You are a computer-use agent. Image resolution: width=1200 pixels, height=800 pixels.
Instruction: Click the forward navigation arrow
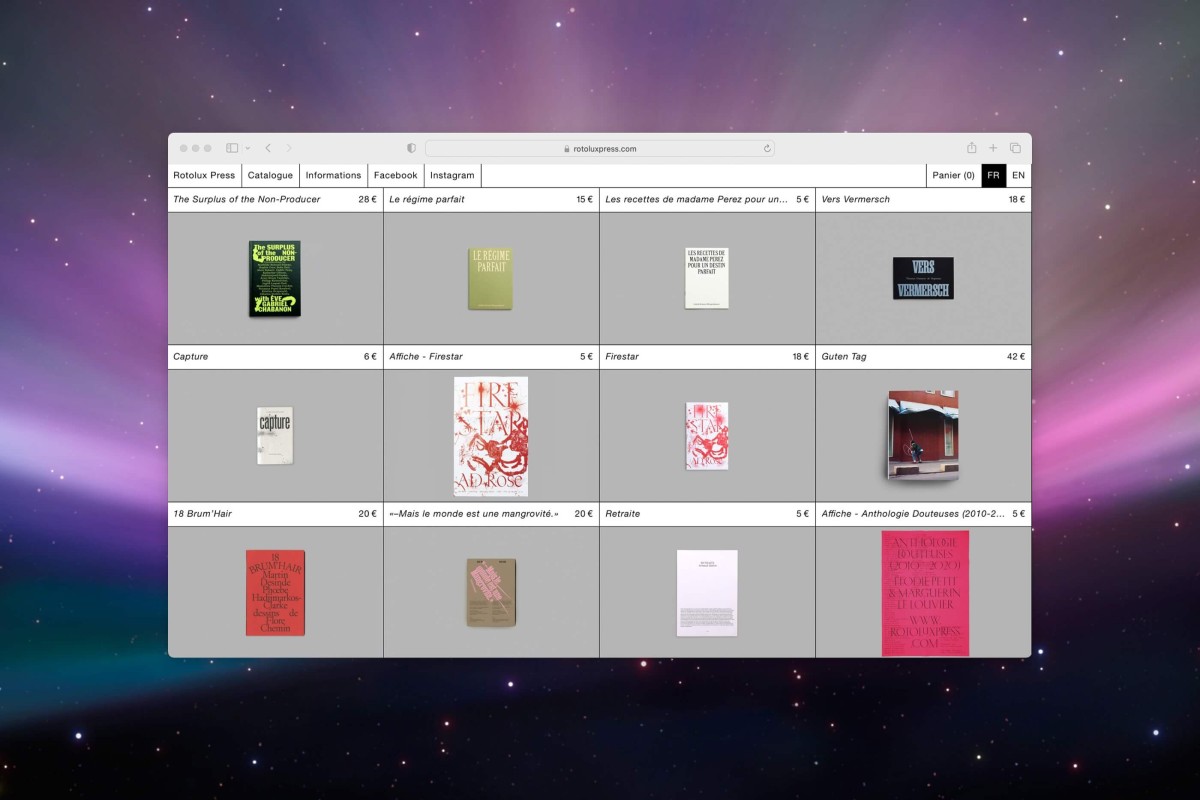point(289,148)
